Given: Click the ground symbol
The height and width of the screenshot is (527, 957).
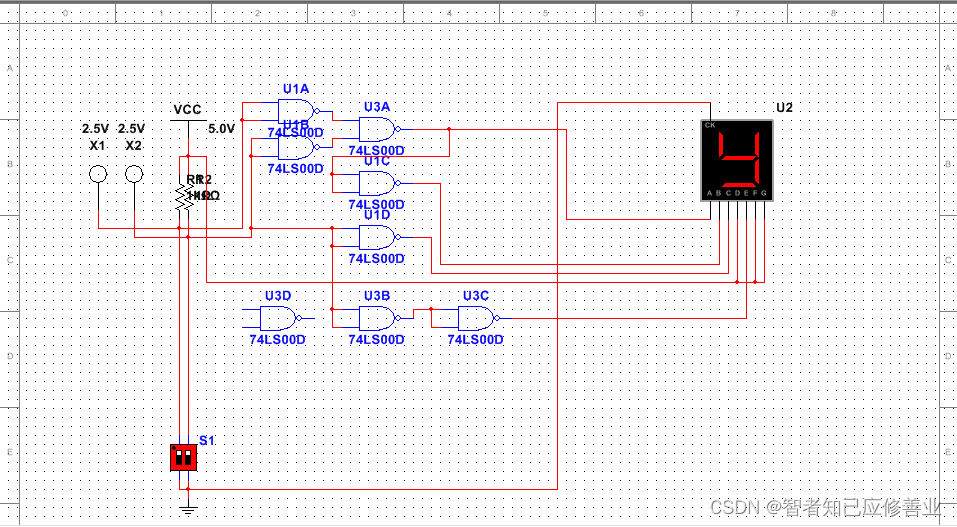Looking at the screenshot, I should (x=188, y=509).
